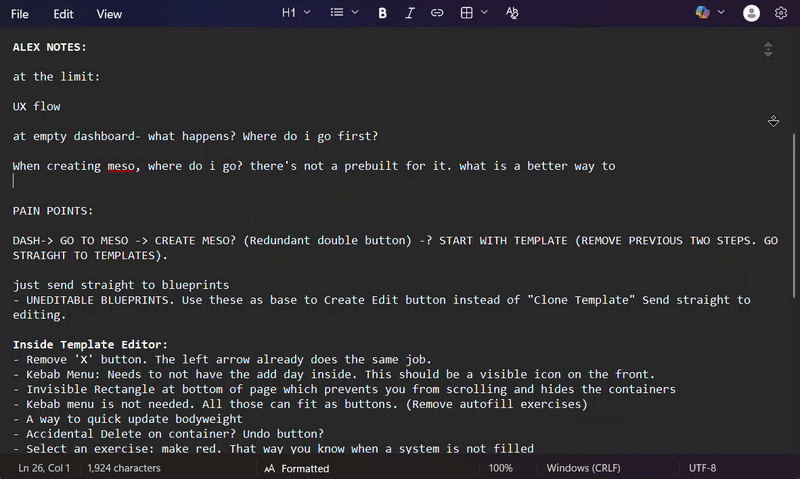The width and height of the screenshot is (800, 479).
Task: Insert a hyperlink with the link icon
Action: 437,13
